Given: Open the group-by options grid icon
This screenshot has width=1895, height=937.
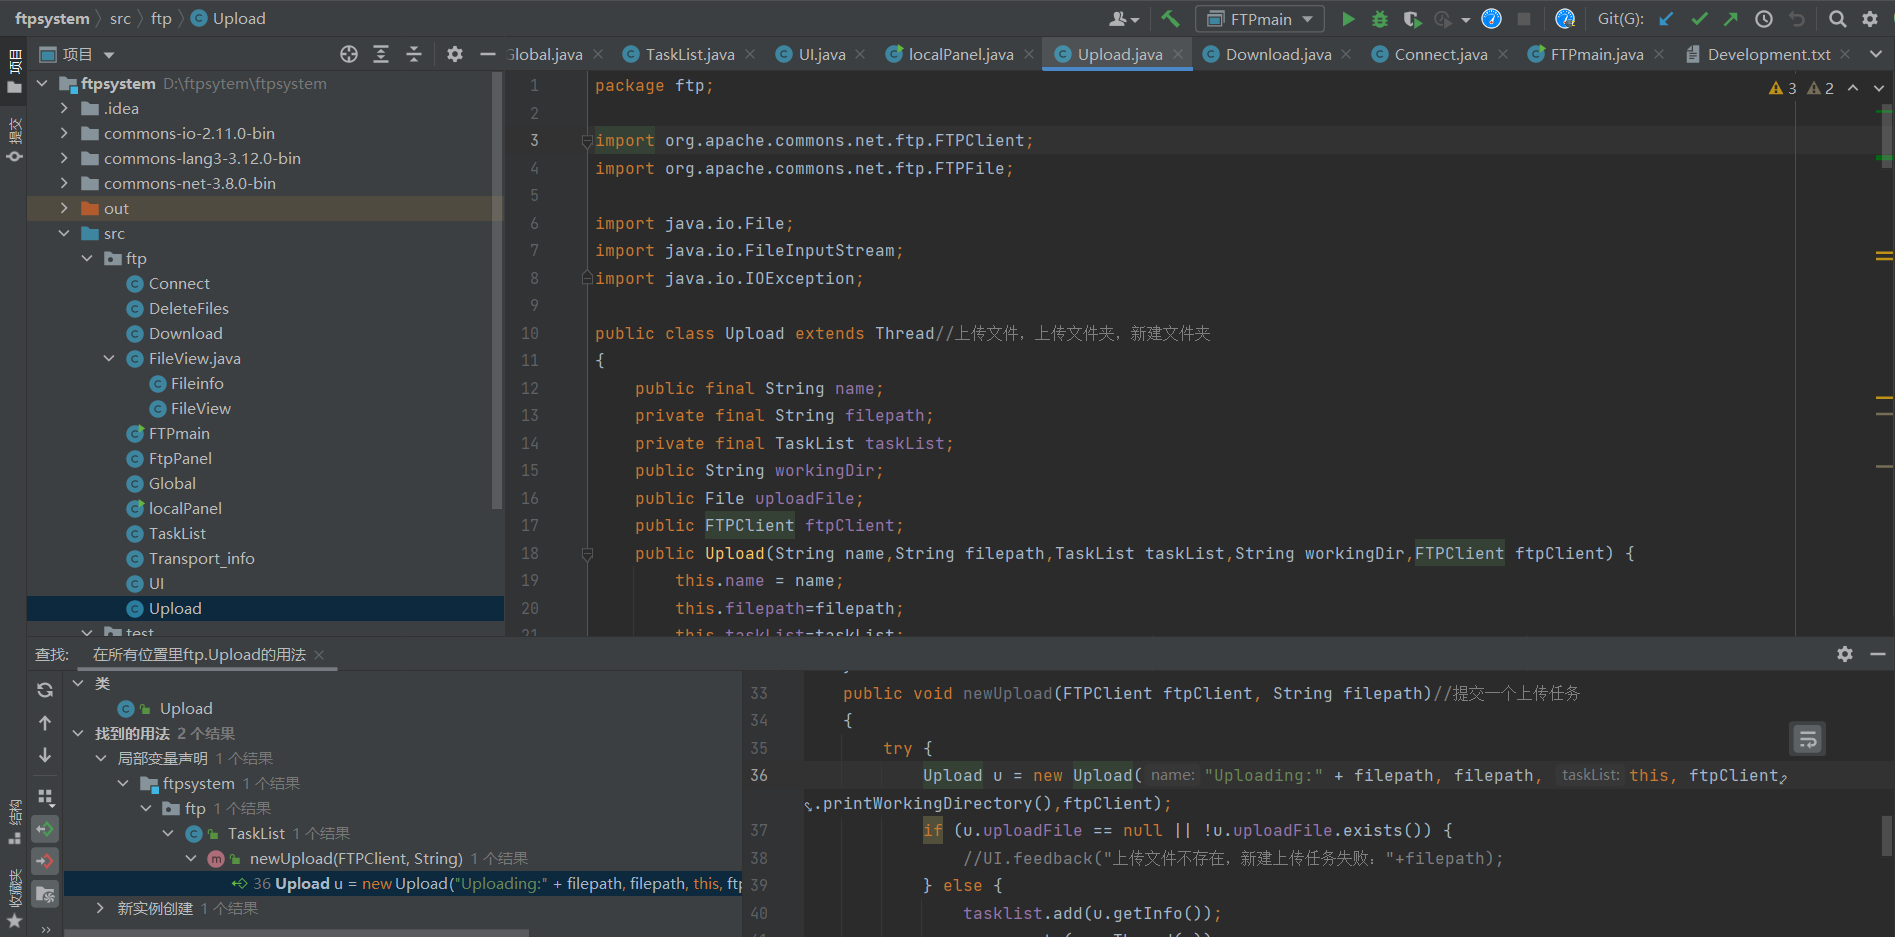Looking at the screenshot, I should click(45, 797).
